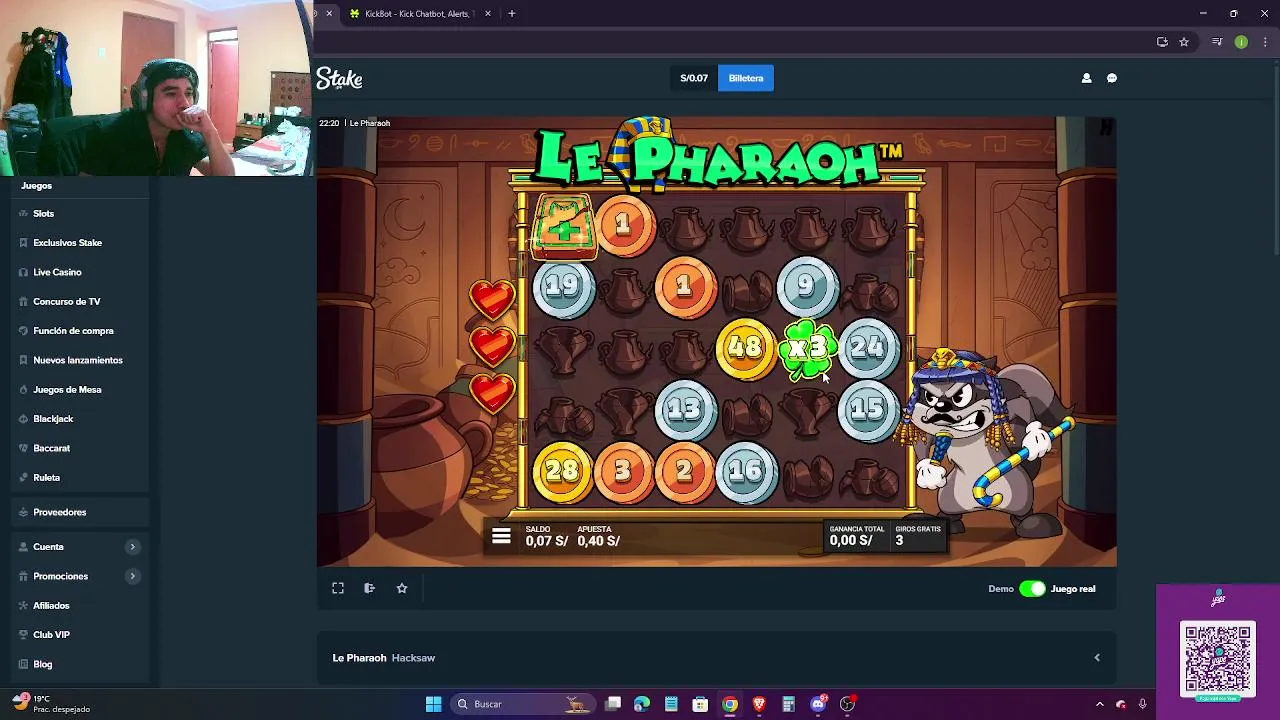Open Chrome media control icon
The image size is (1280, 720).
point(1217,42)
